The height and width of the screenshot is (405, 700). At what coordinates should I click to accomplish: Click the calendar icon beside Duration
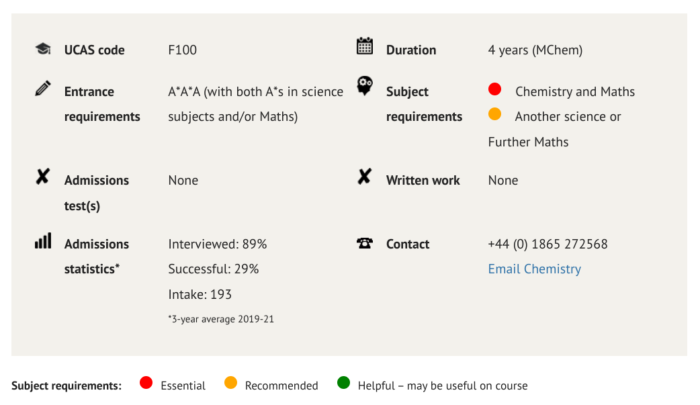click(365, 46)
